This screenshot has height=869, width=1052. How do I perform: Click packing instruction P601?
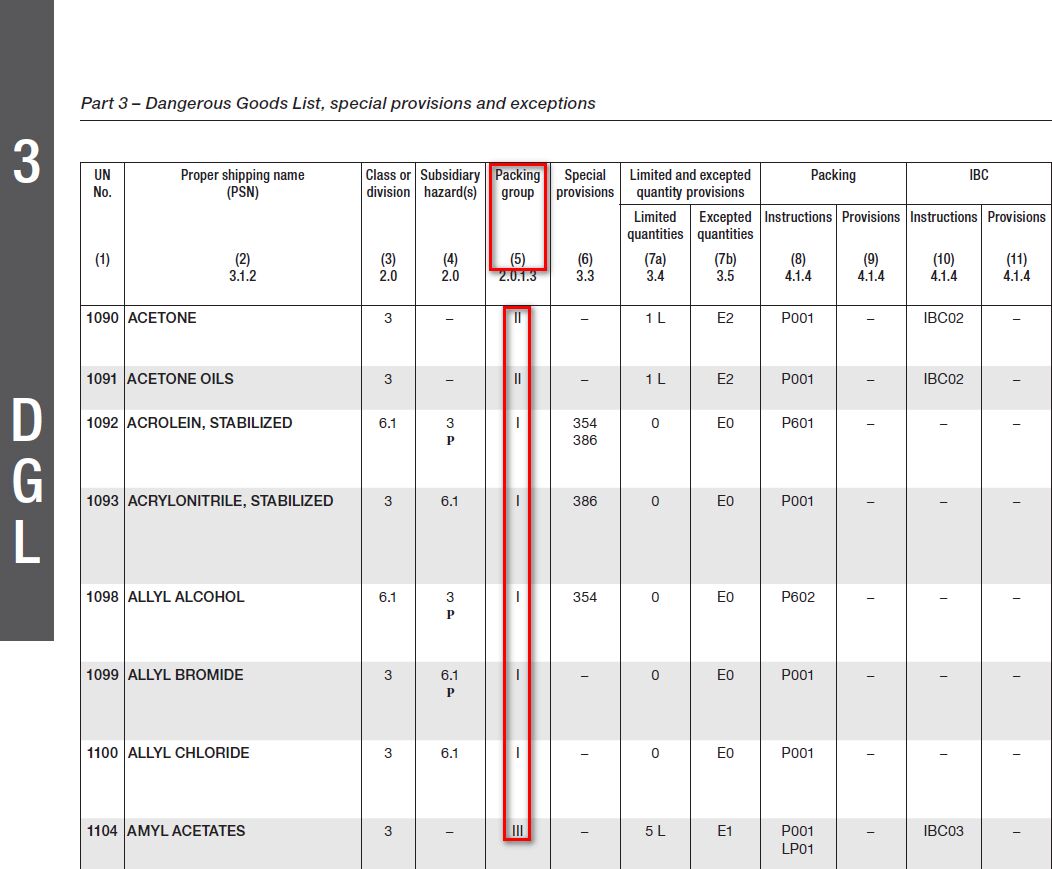point(797,423)
